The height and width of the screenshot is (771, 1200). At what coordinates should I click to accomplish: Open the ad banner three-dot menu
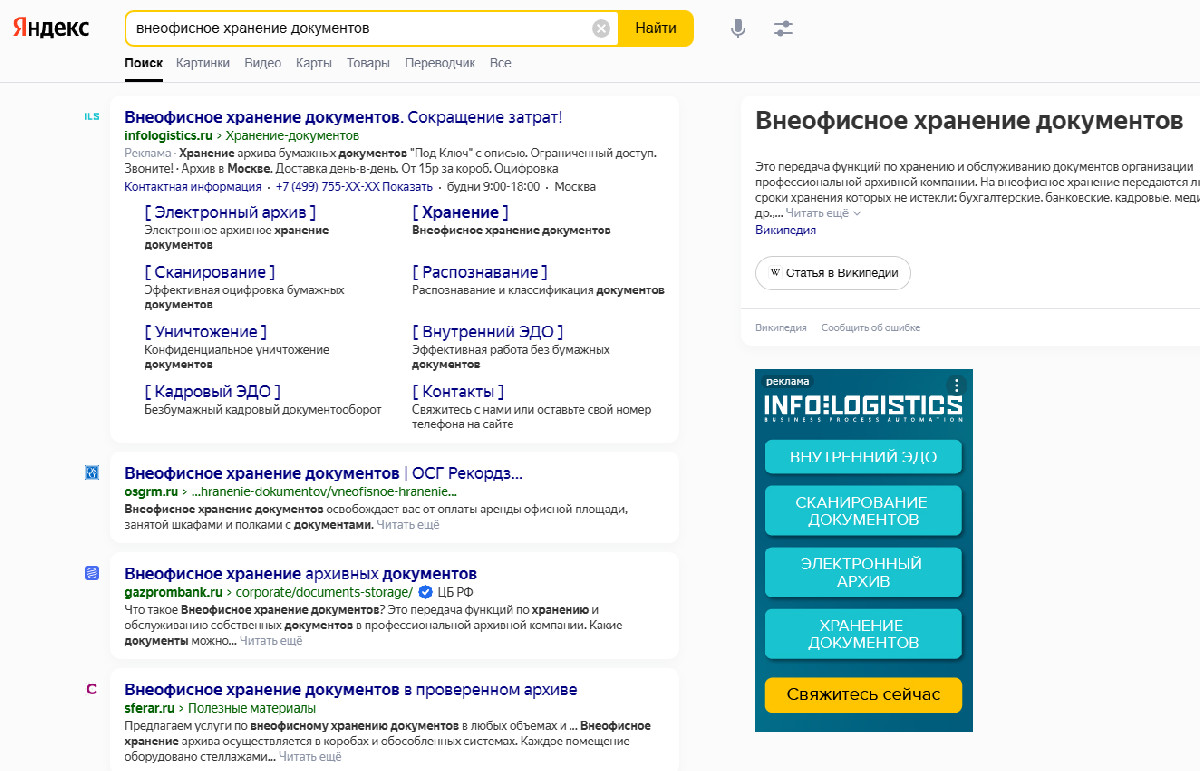pos(957,385)
